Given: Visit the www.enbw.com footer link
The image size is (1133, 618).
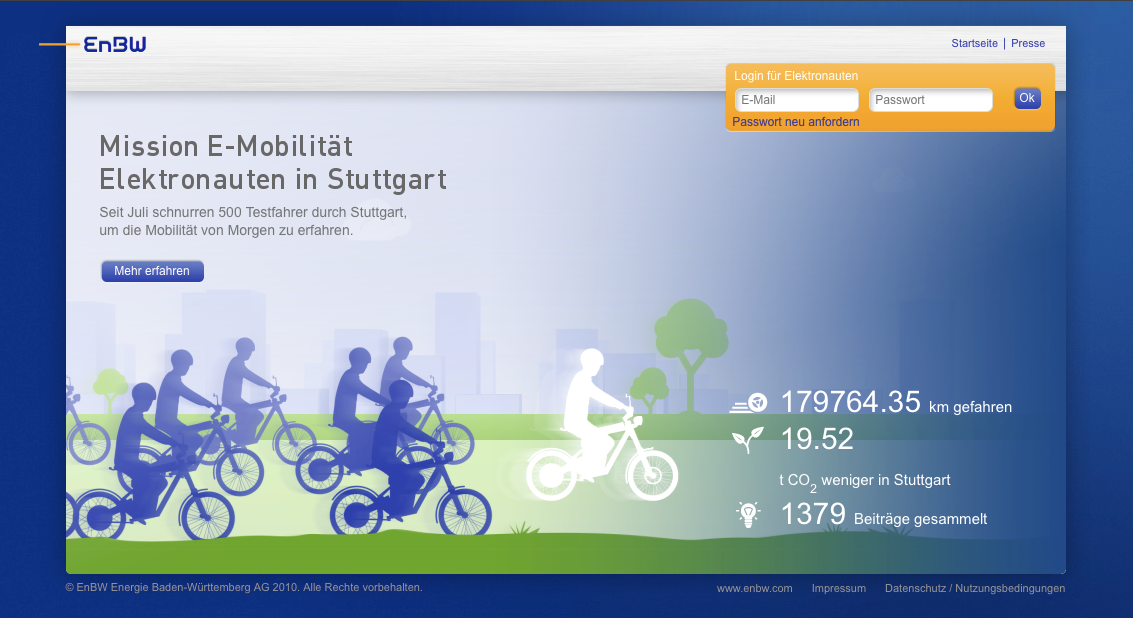Looking at the screenshot, I should coord(754,588).
